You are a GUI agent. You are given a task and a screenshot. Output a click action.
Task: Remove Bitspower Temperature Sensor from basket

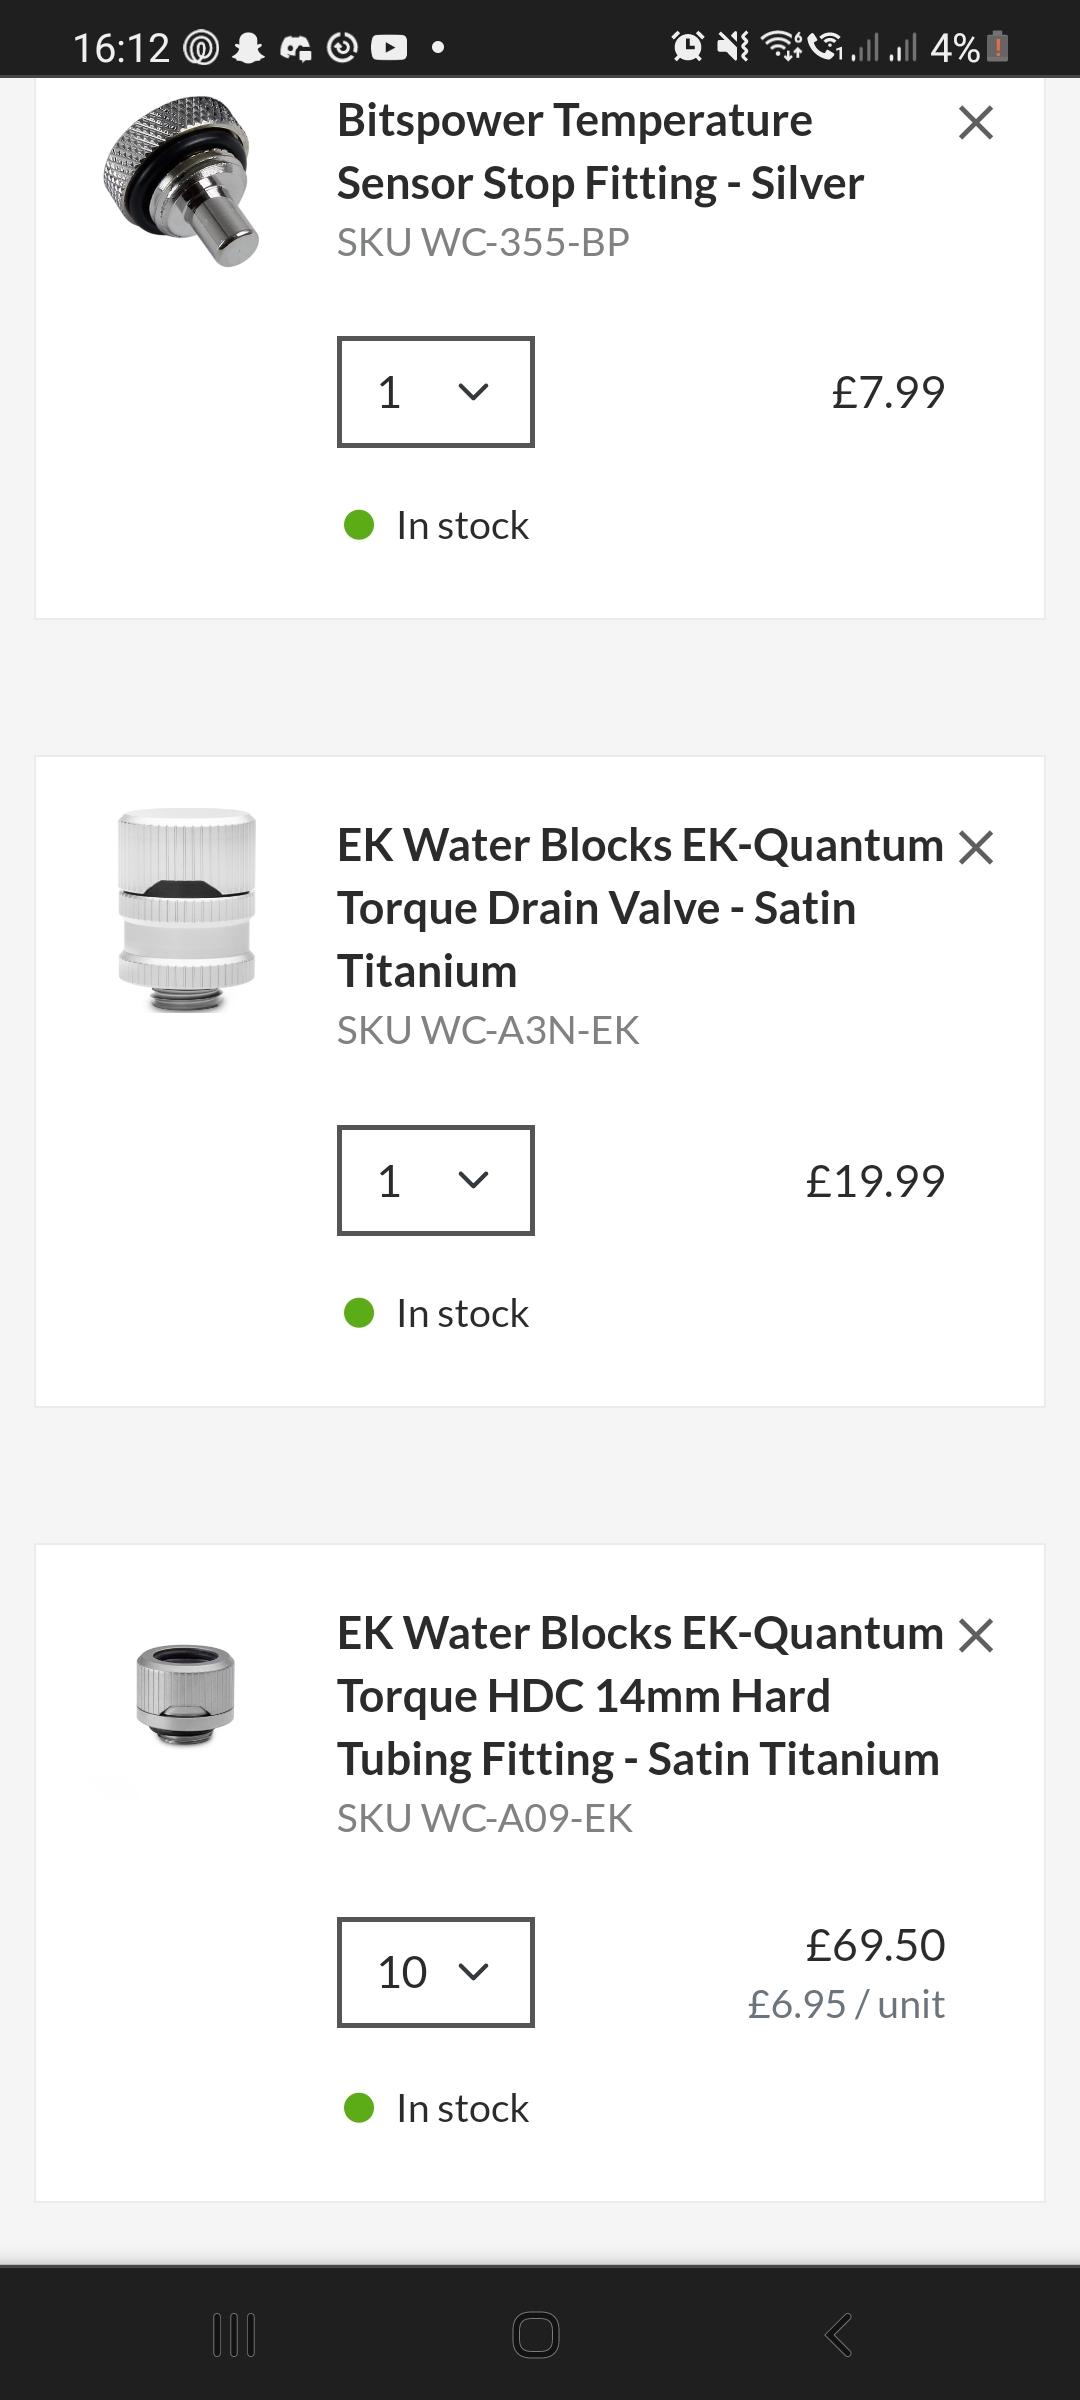click(x=975, y=123)
